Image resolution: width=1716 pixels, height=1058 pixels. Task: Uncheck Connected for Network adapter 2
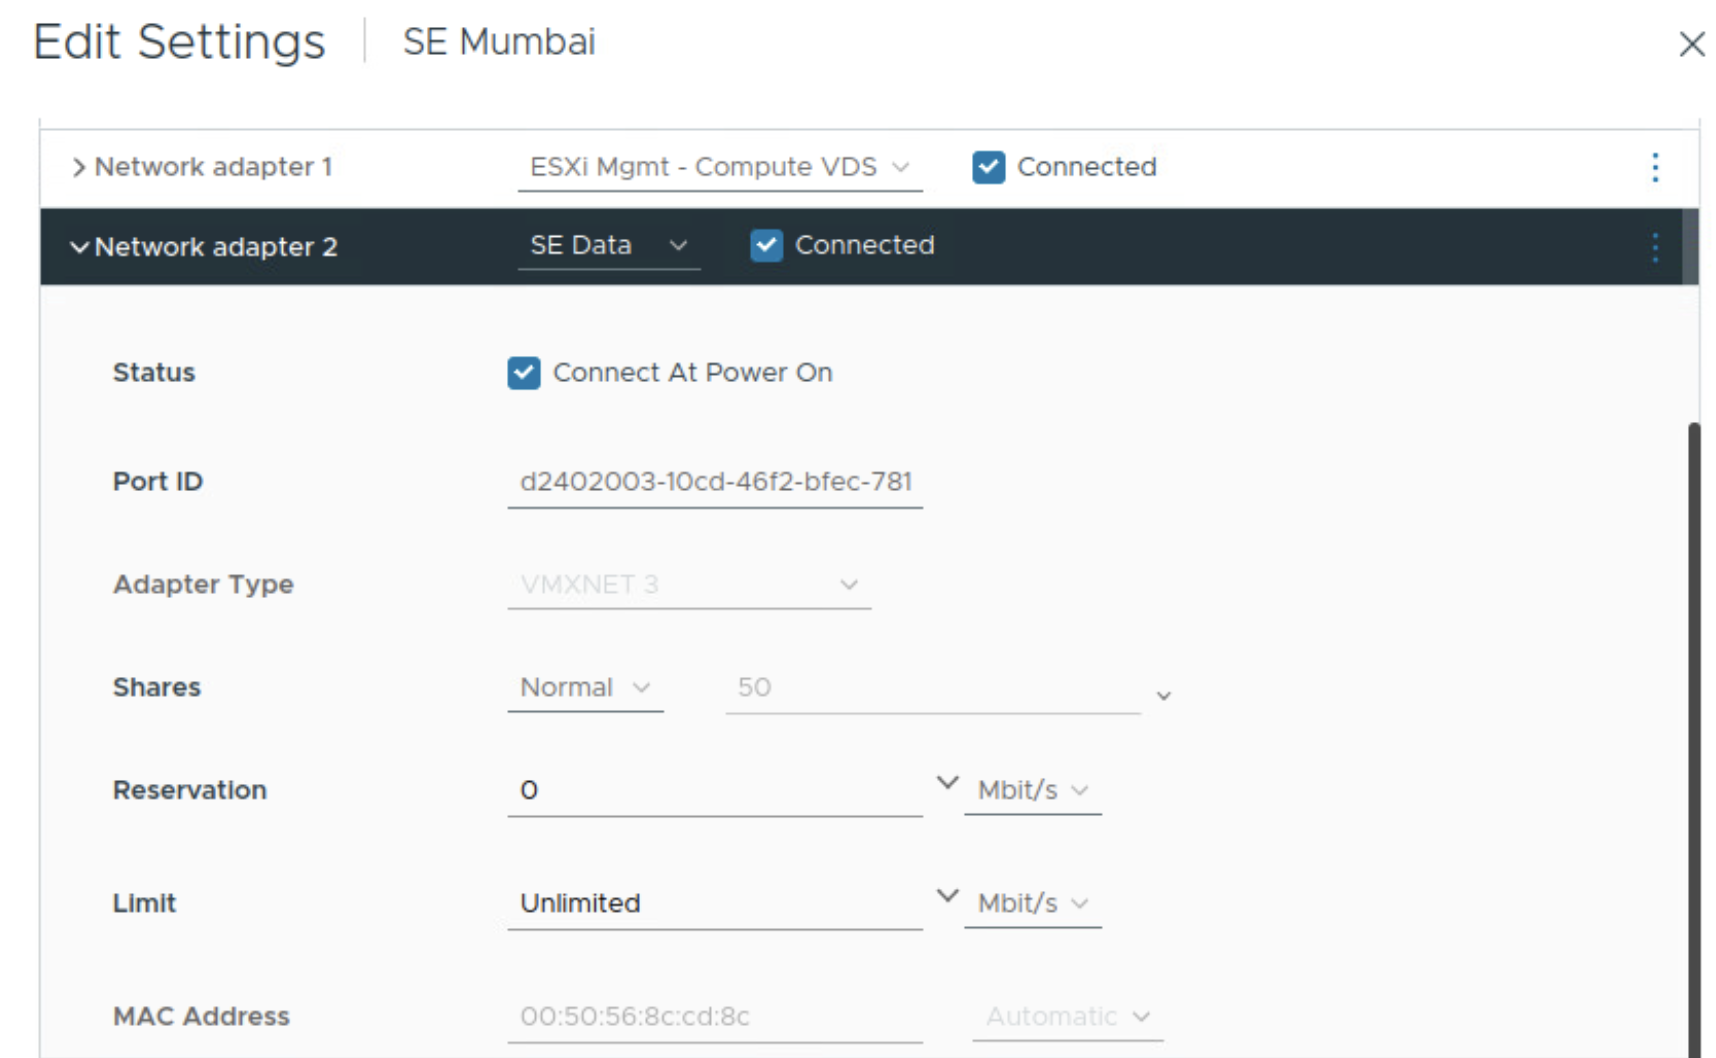[x=766, y=246]
